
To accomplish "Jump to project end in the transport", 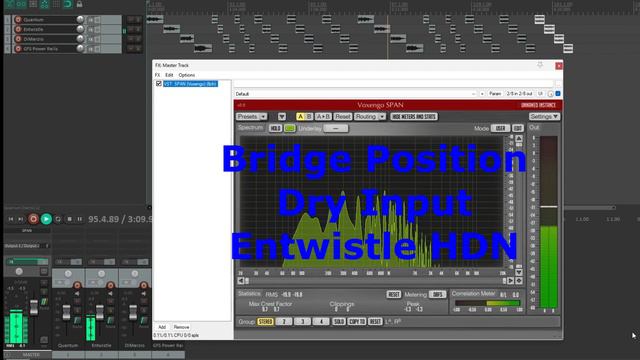I will [20, 219].
